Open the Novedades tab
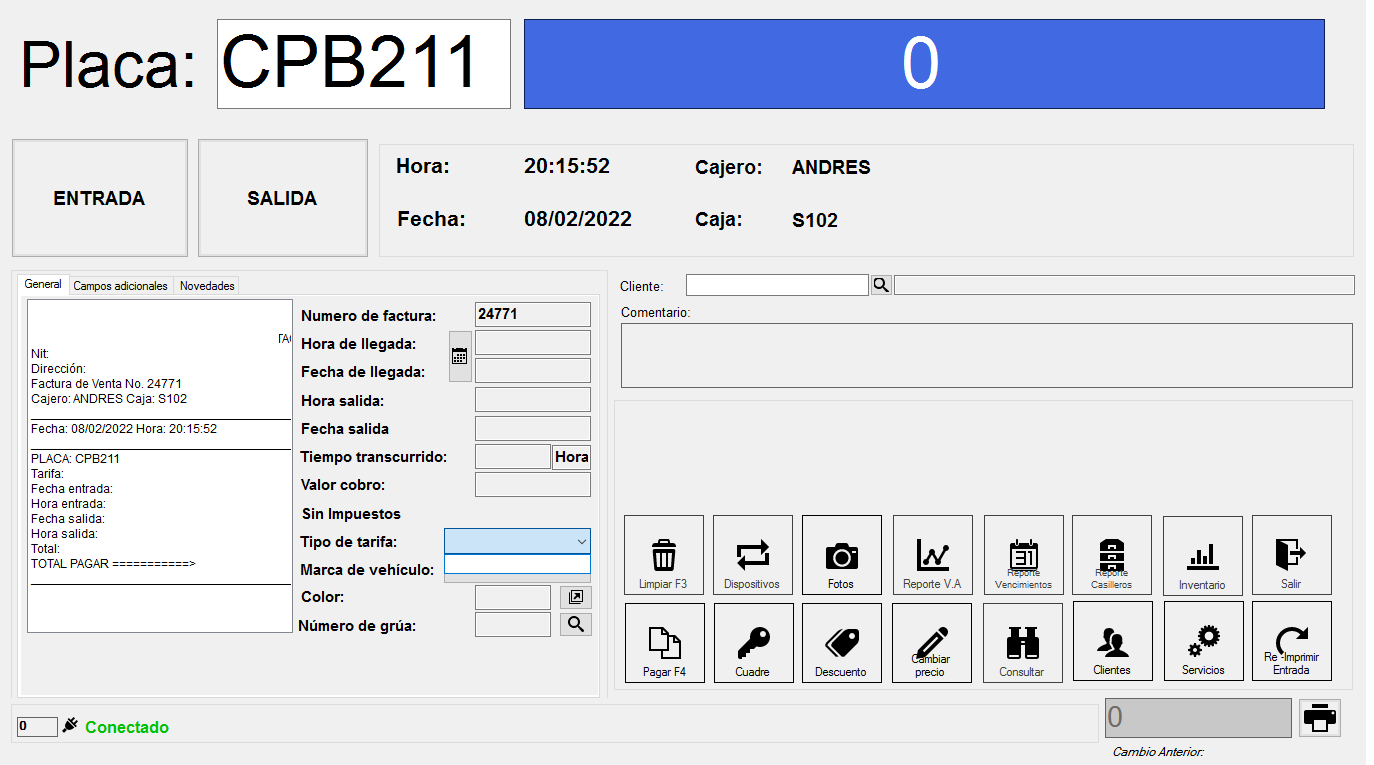Image resolution: width=1374 pixels, height=765 pixels. pyautogui.click(x=207, y=286)
